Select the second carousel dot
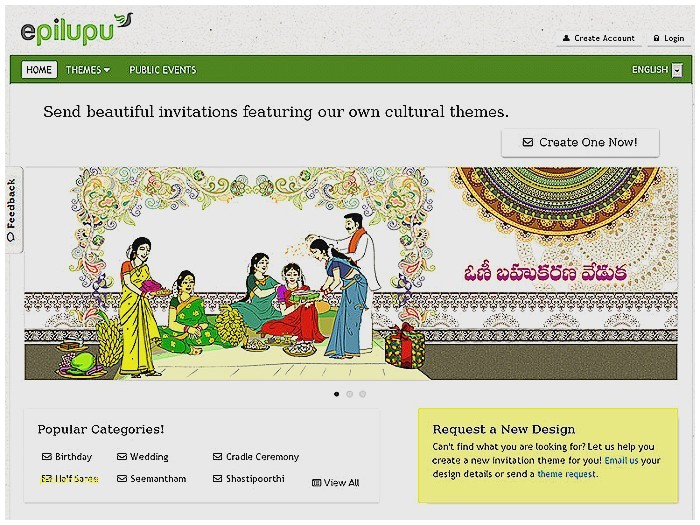The width and height of the screenshot is (700, 525). pyautogui.click(x=350, y=394)
